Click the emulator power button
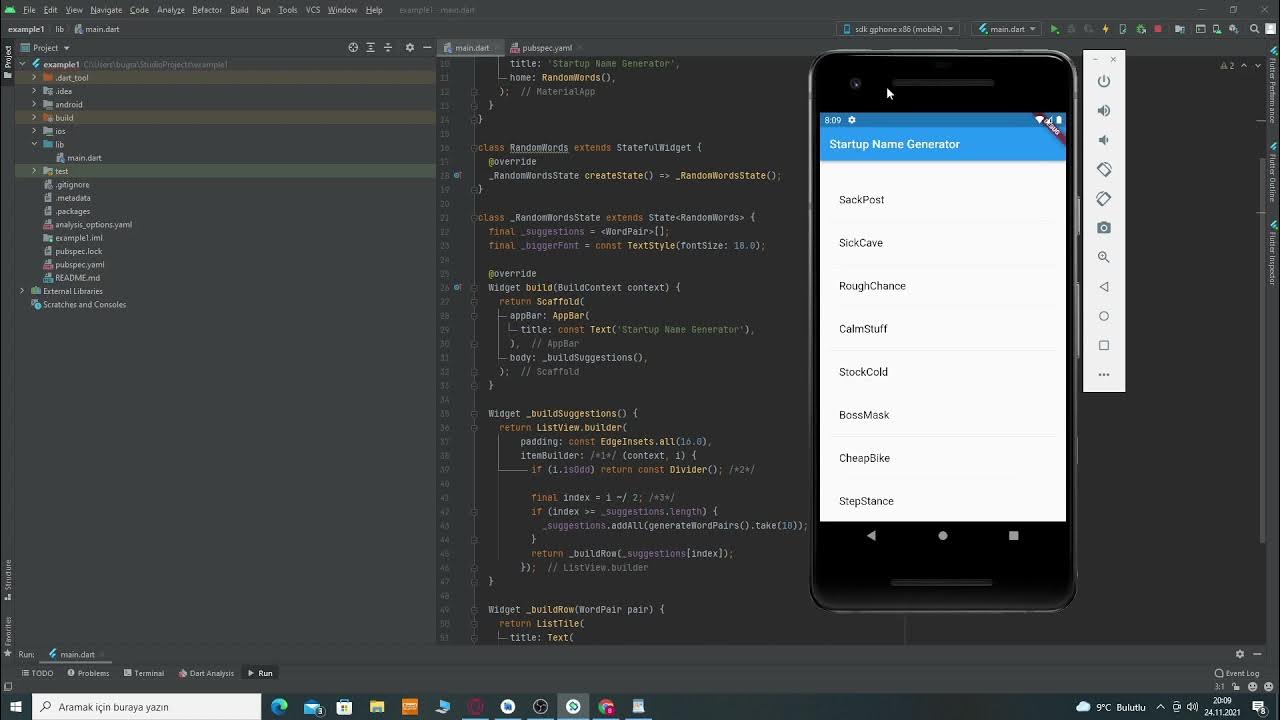This screenshot has height=720, width=1280. 1104,81
